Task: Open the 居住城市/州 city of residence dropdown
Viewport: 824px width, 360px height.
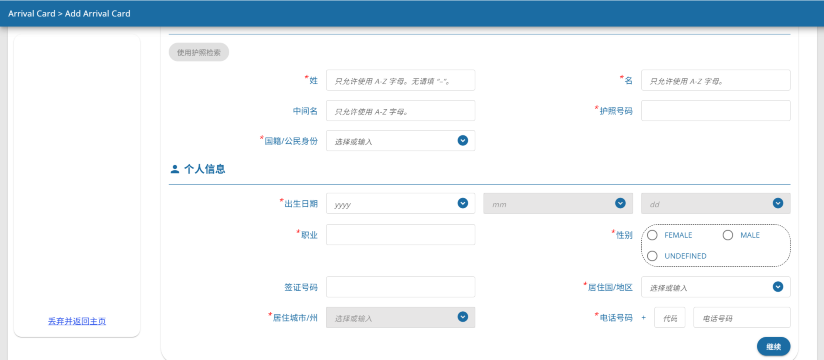Action: [400, 317]
